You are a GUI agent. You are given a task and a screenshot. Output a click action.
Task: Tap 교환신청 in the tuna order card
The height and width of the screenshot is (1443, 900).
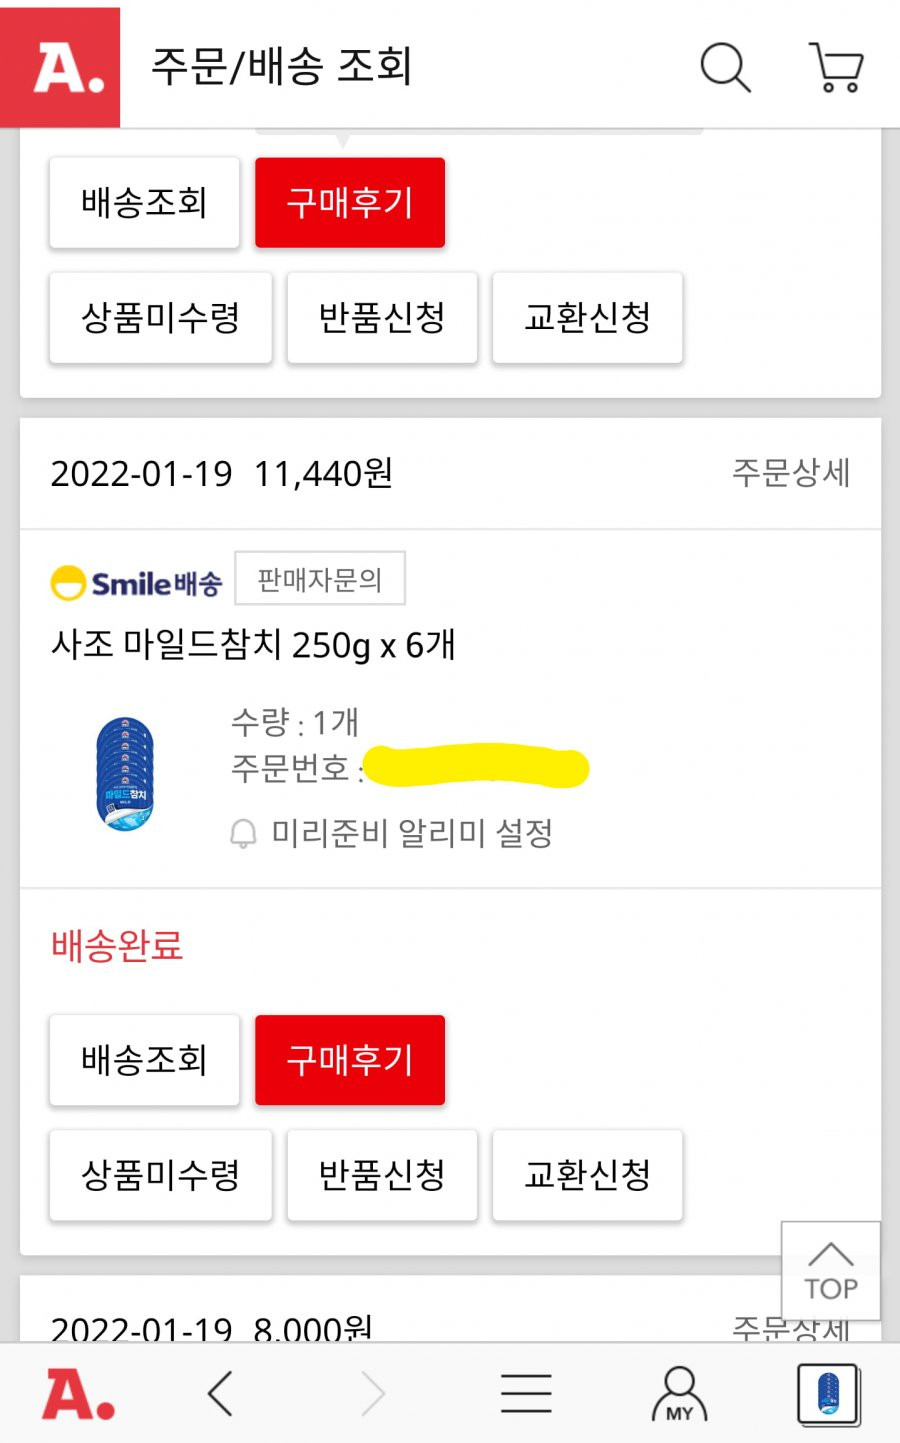pos(587,1175)
